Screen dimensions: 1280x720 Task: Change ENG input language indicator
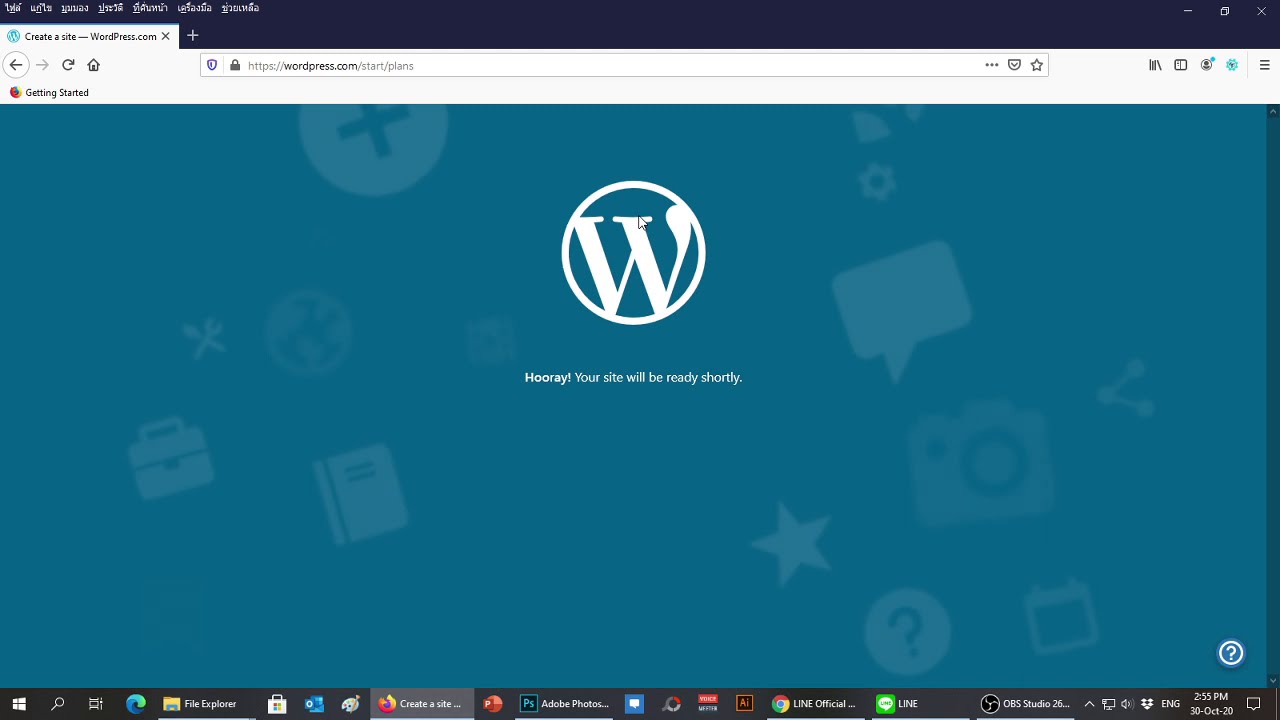coord(1170,704)
